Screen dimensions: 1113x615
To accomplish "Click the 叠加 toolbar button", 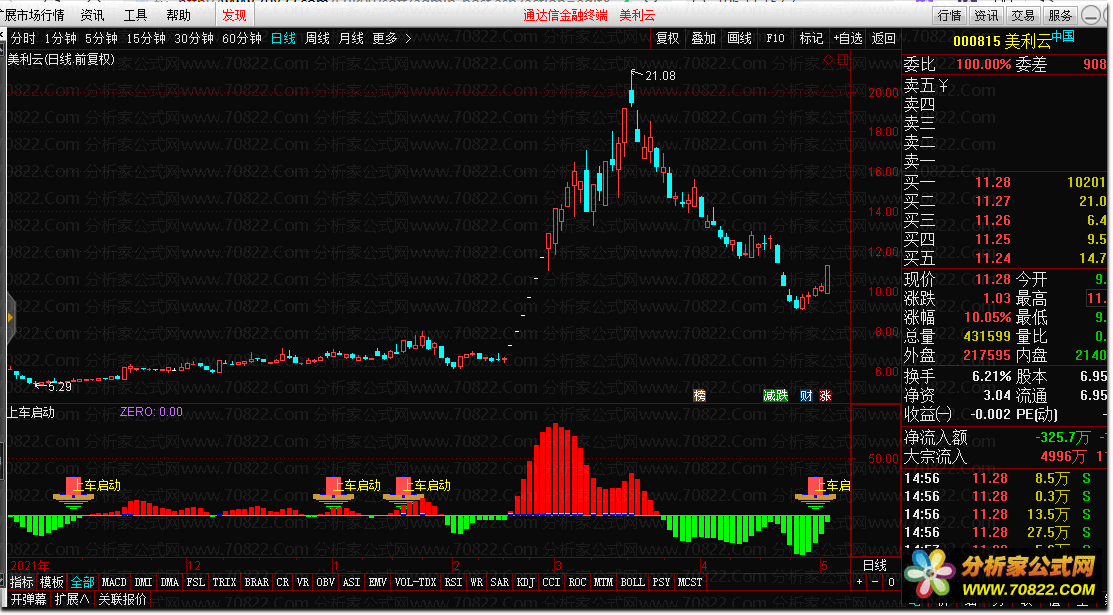I will (x=703, y=38).
